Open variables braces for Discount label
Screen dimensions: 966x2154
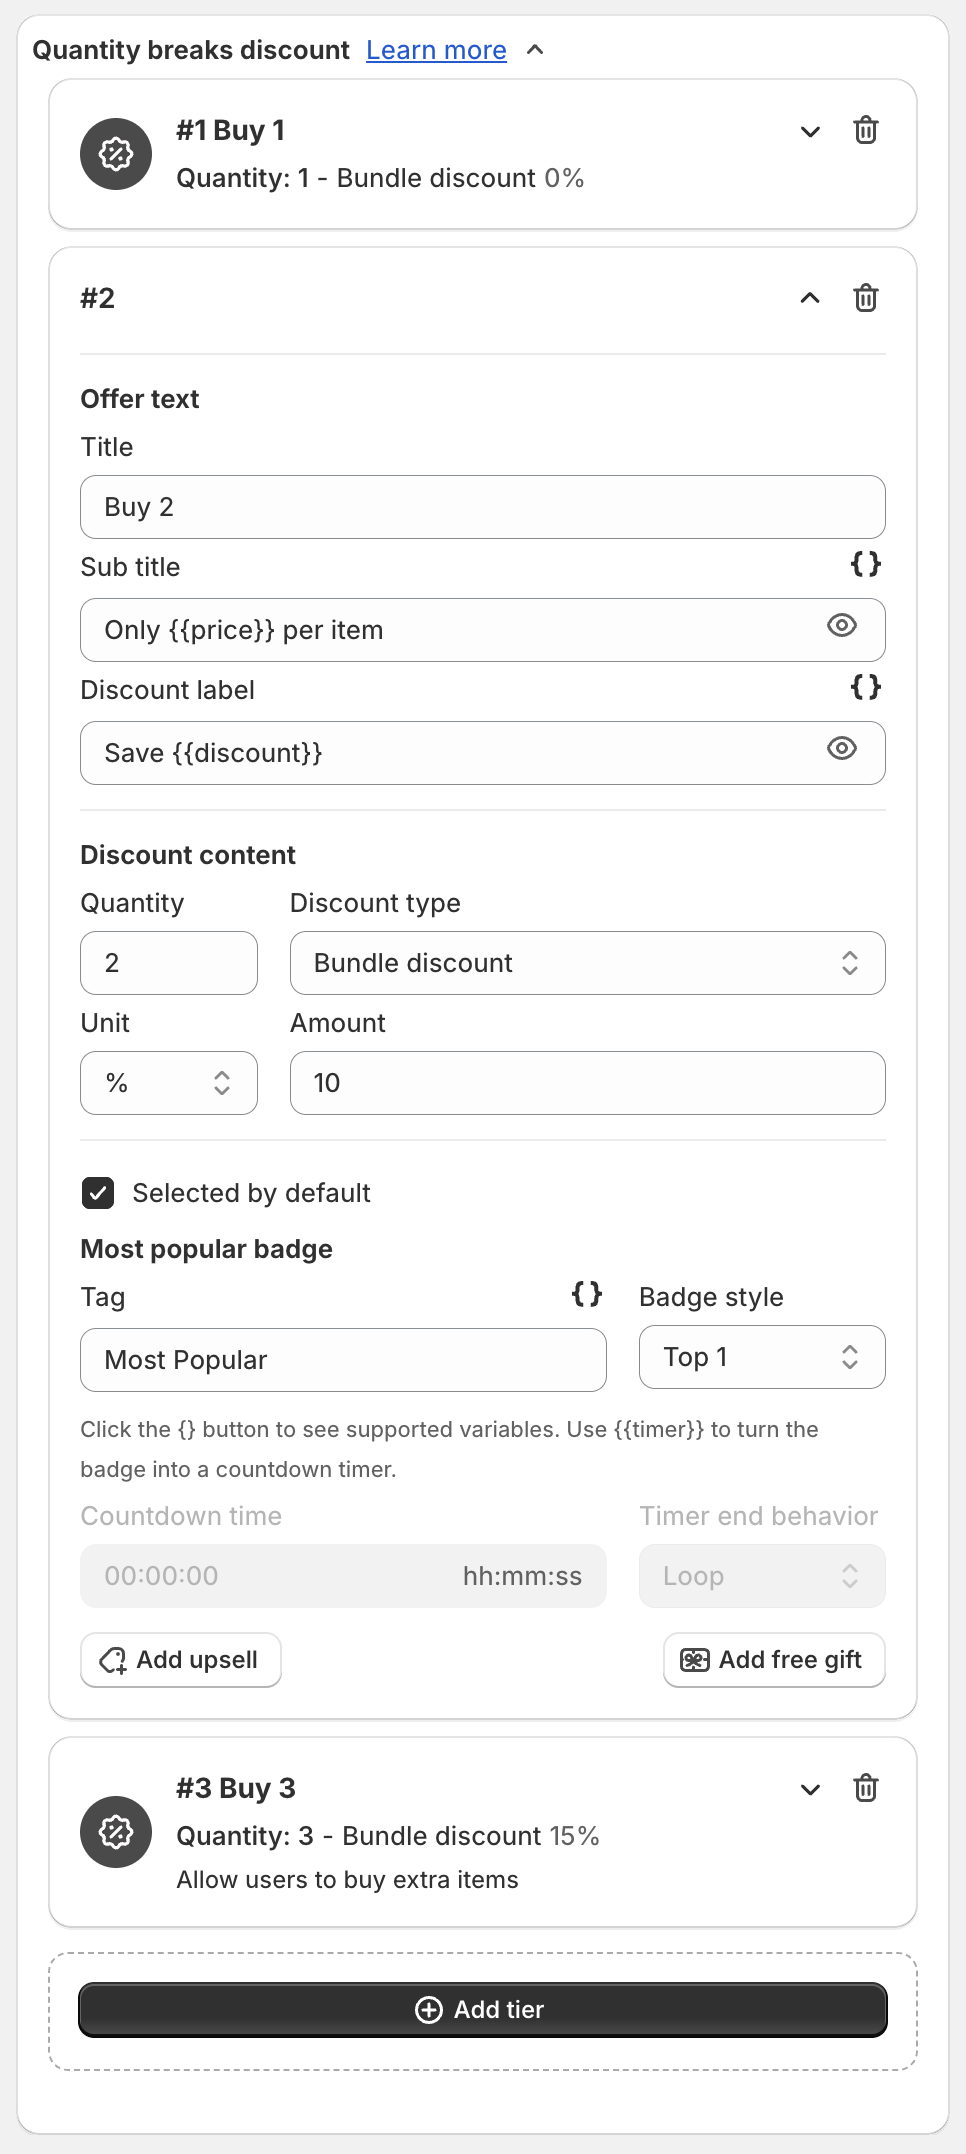(866, 687)
